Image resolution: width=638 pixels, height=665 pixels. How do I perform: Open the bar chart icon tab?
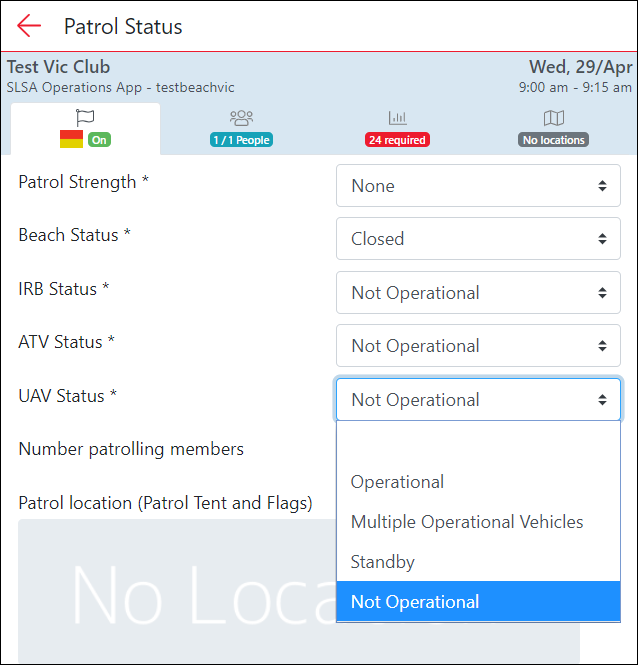(397, 119)
